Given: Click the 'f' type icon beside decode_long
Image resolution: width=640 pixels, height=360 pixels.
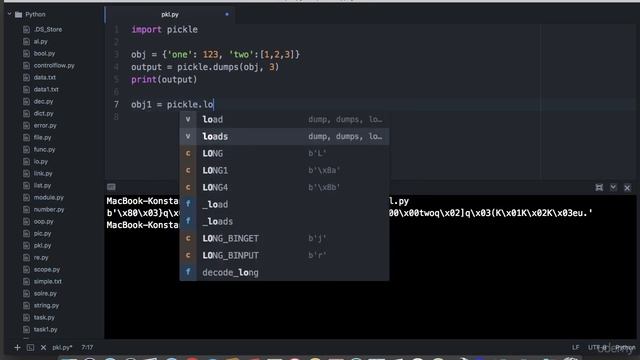Looking at the screenshot, I should [188, 272].
